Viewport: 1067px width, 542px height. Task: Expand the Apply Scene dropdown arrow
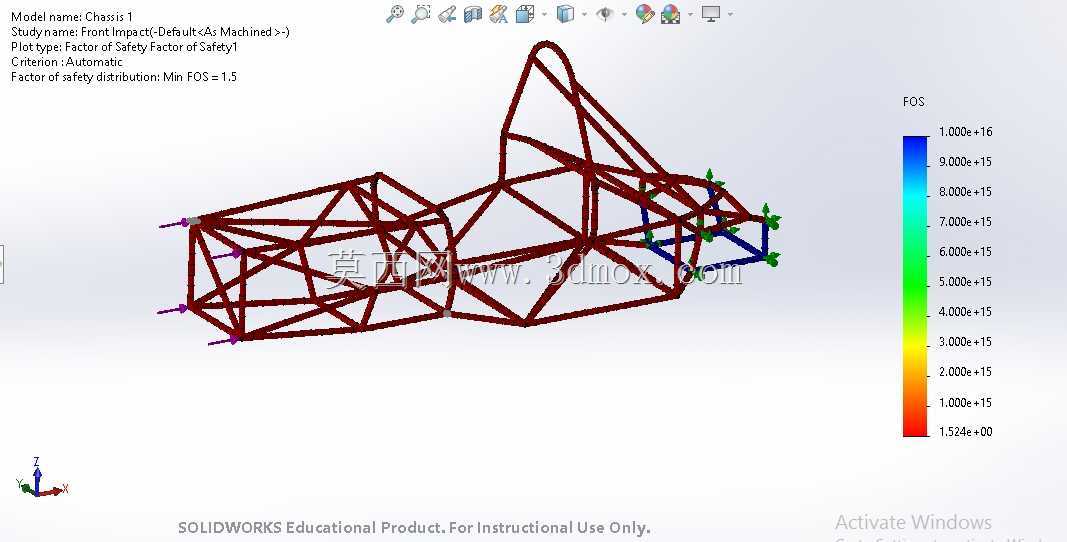[x=691, y=14]
